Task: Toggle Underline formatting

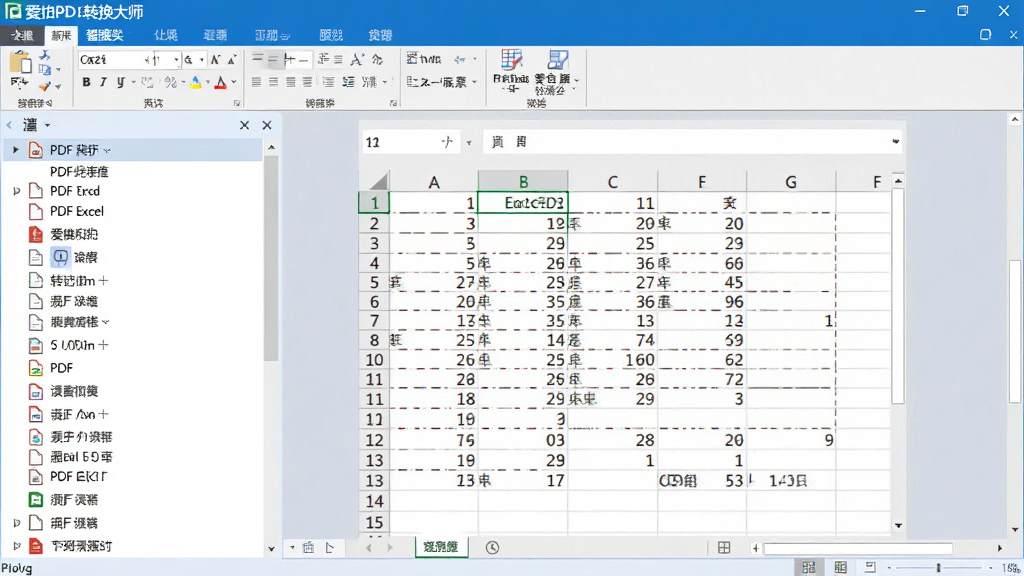Action: point(120,82)
